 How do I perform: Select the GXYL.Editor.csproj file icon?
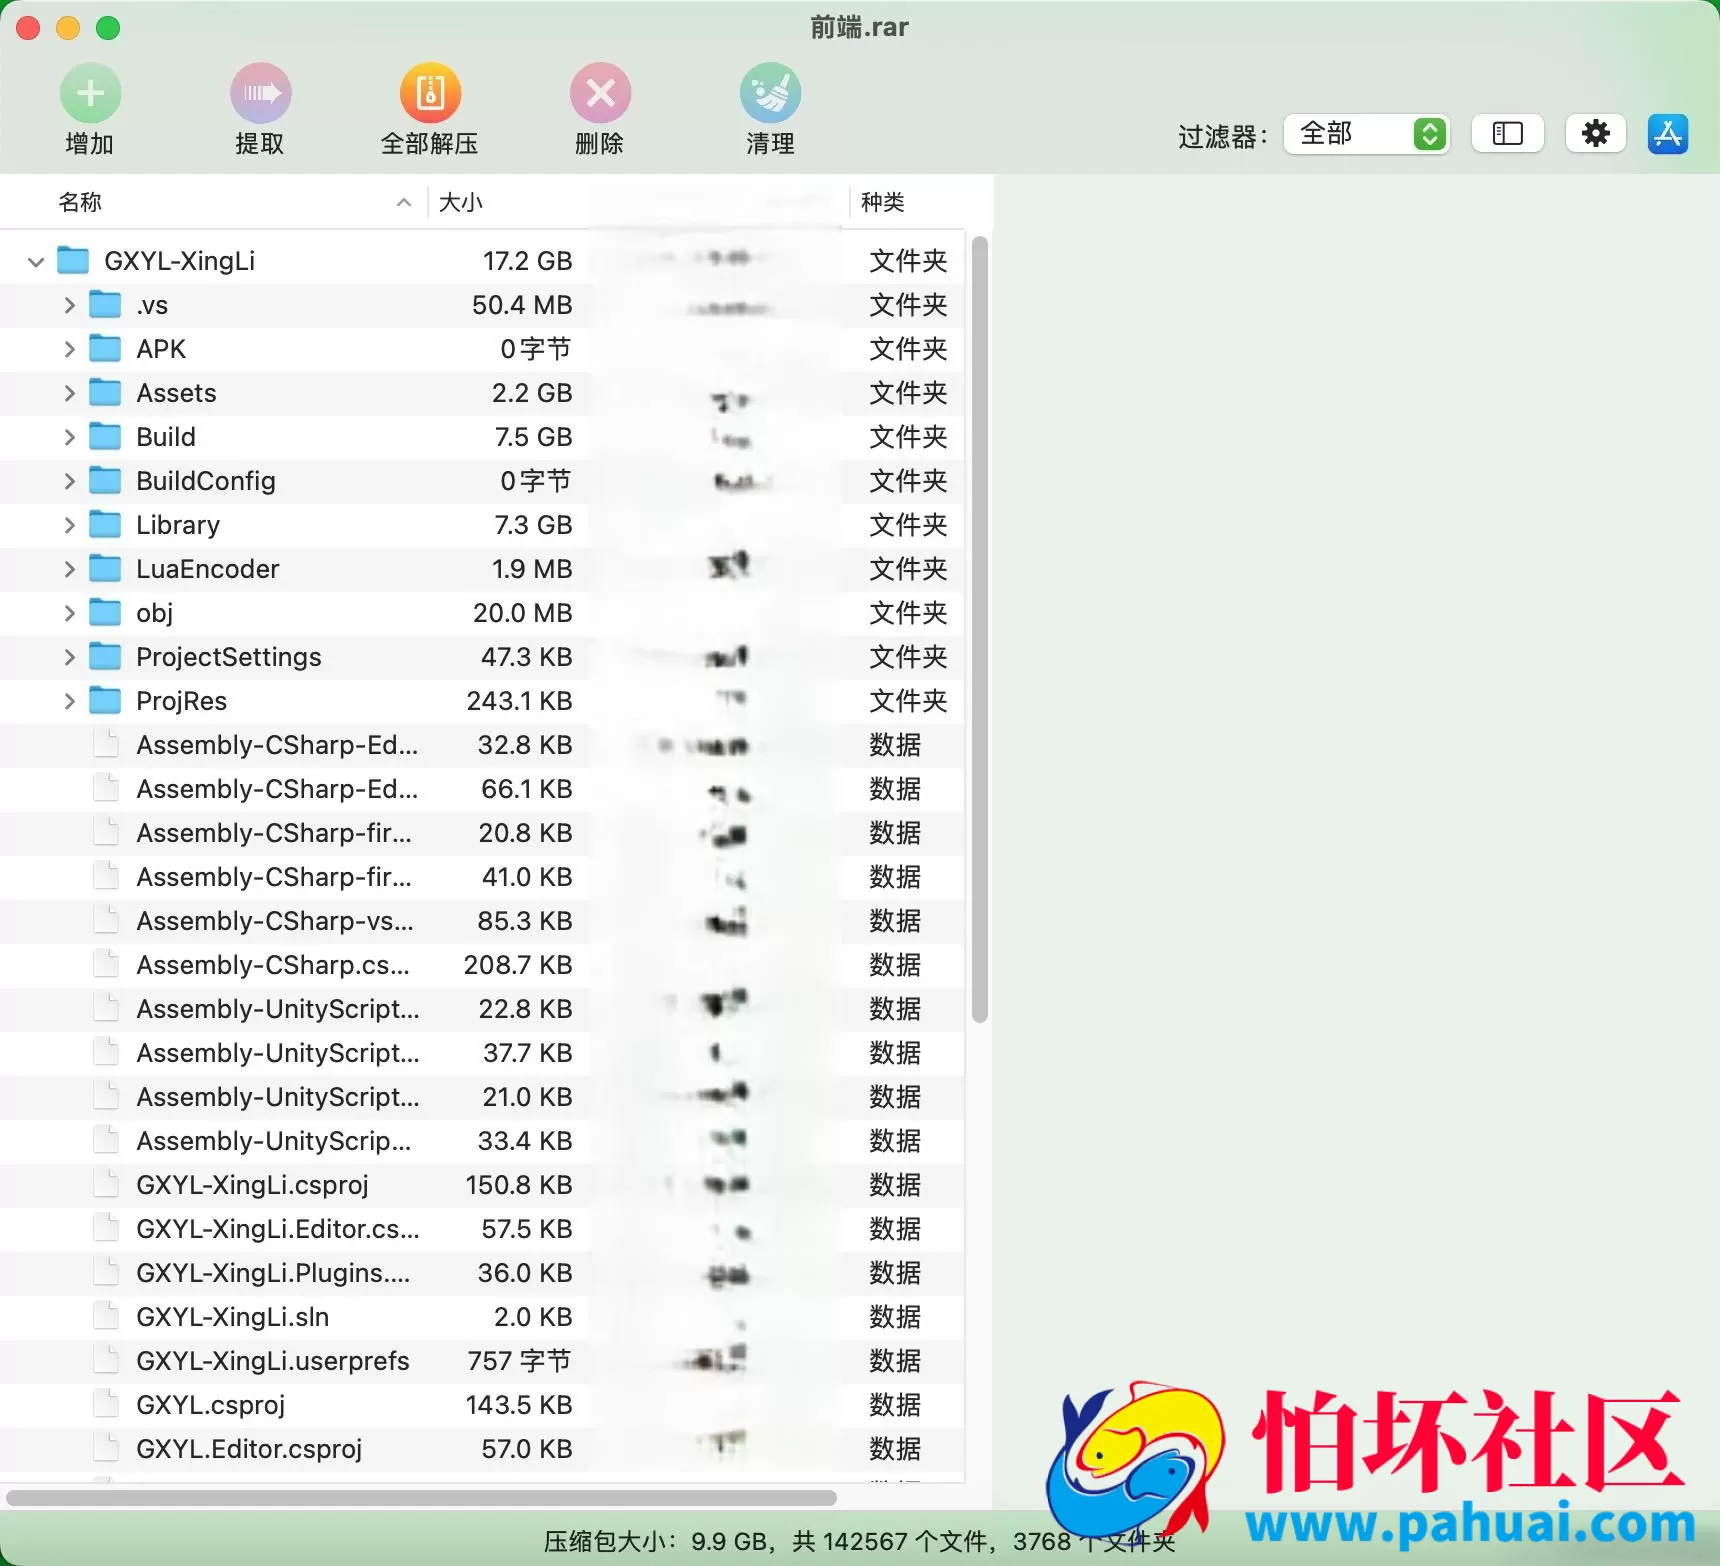pyautogui.click(x=105, y=1448)
